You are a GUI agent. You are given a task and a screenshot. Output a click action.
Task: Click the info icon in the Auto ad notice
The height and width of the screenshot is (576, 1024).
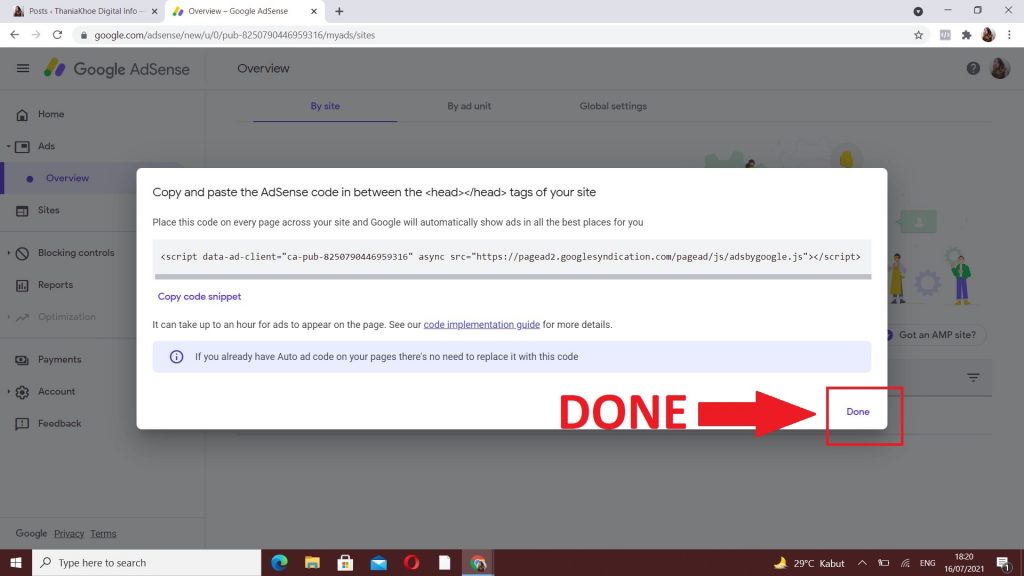(x=176, y=357)
